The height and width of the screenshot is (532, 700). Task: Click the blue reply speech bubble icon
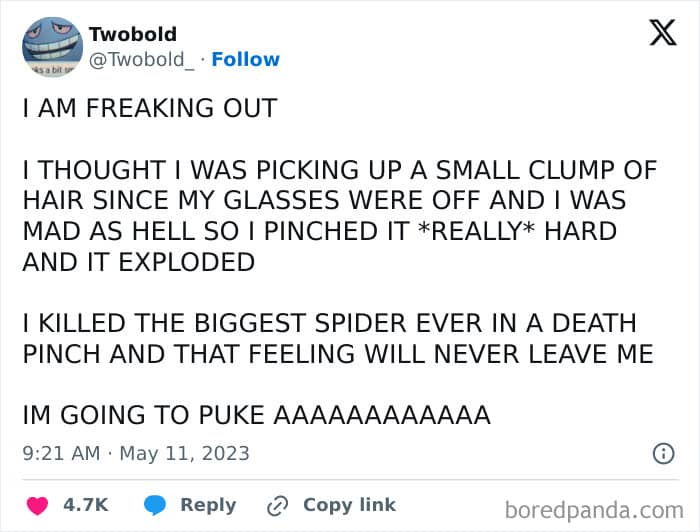click(155, 506)
